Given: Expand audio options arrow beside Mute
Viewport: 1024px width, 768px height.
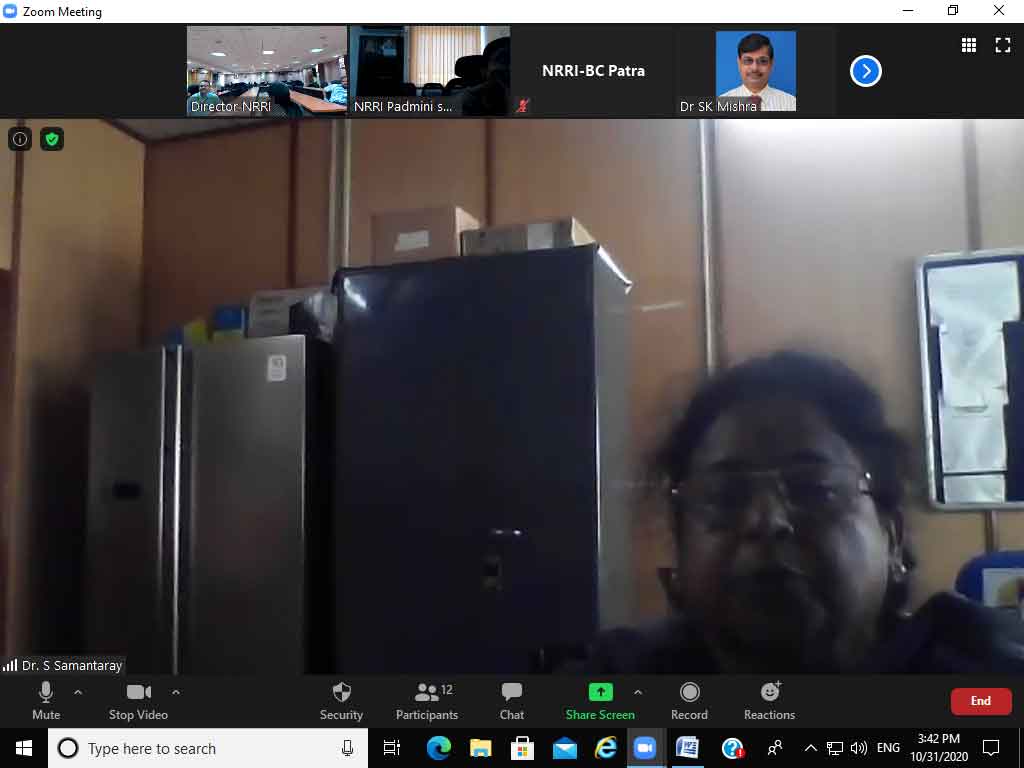Looking at the screenshot, I should (x=78, y=692).
